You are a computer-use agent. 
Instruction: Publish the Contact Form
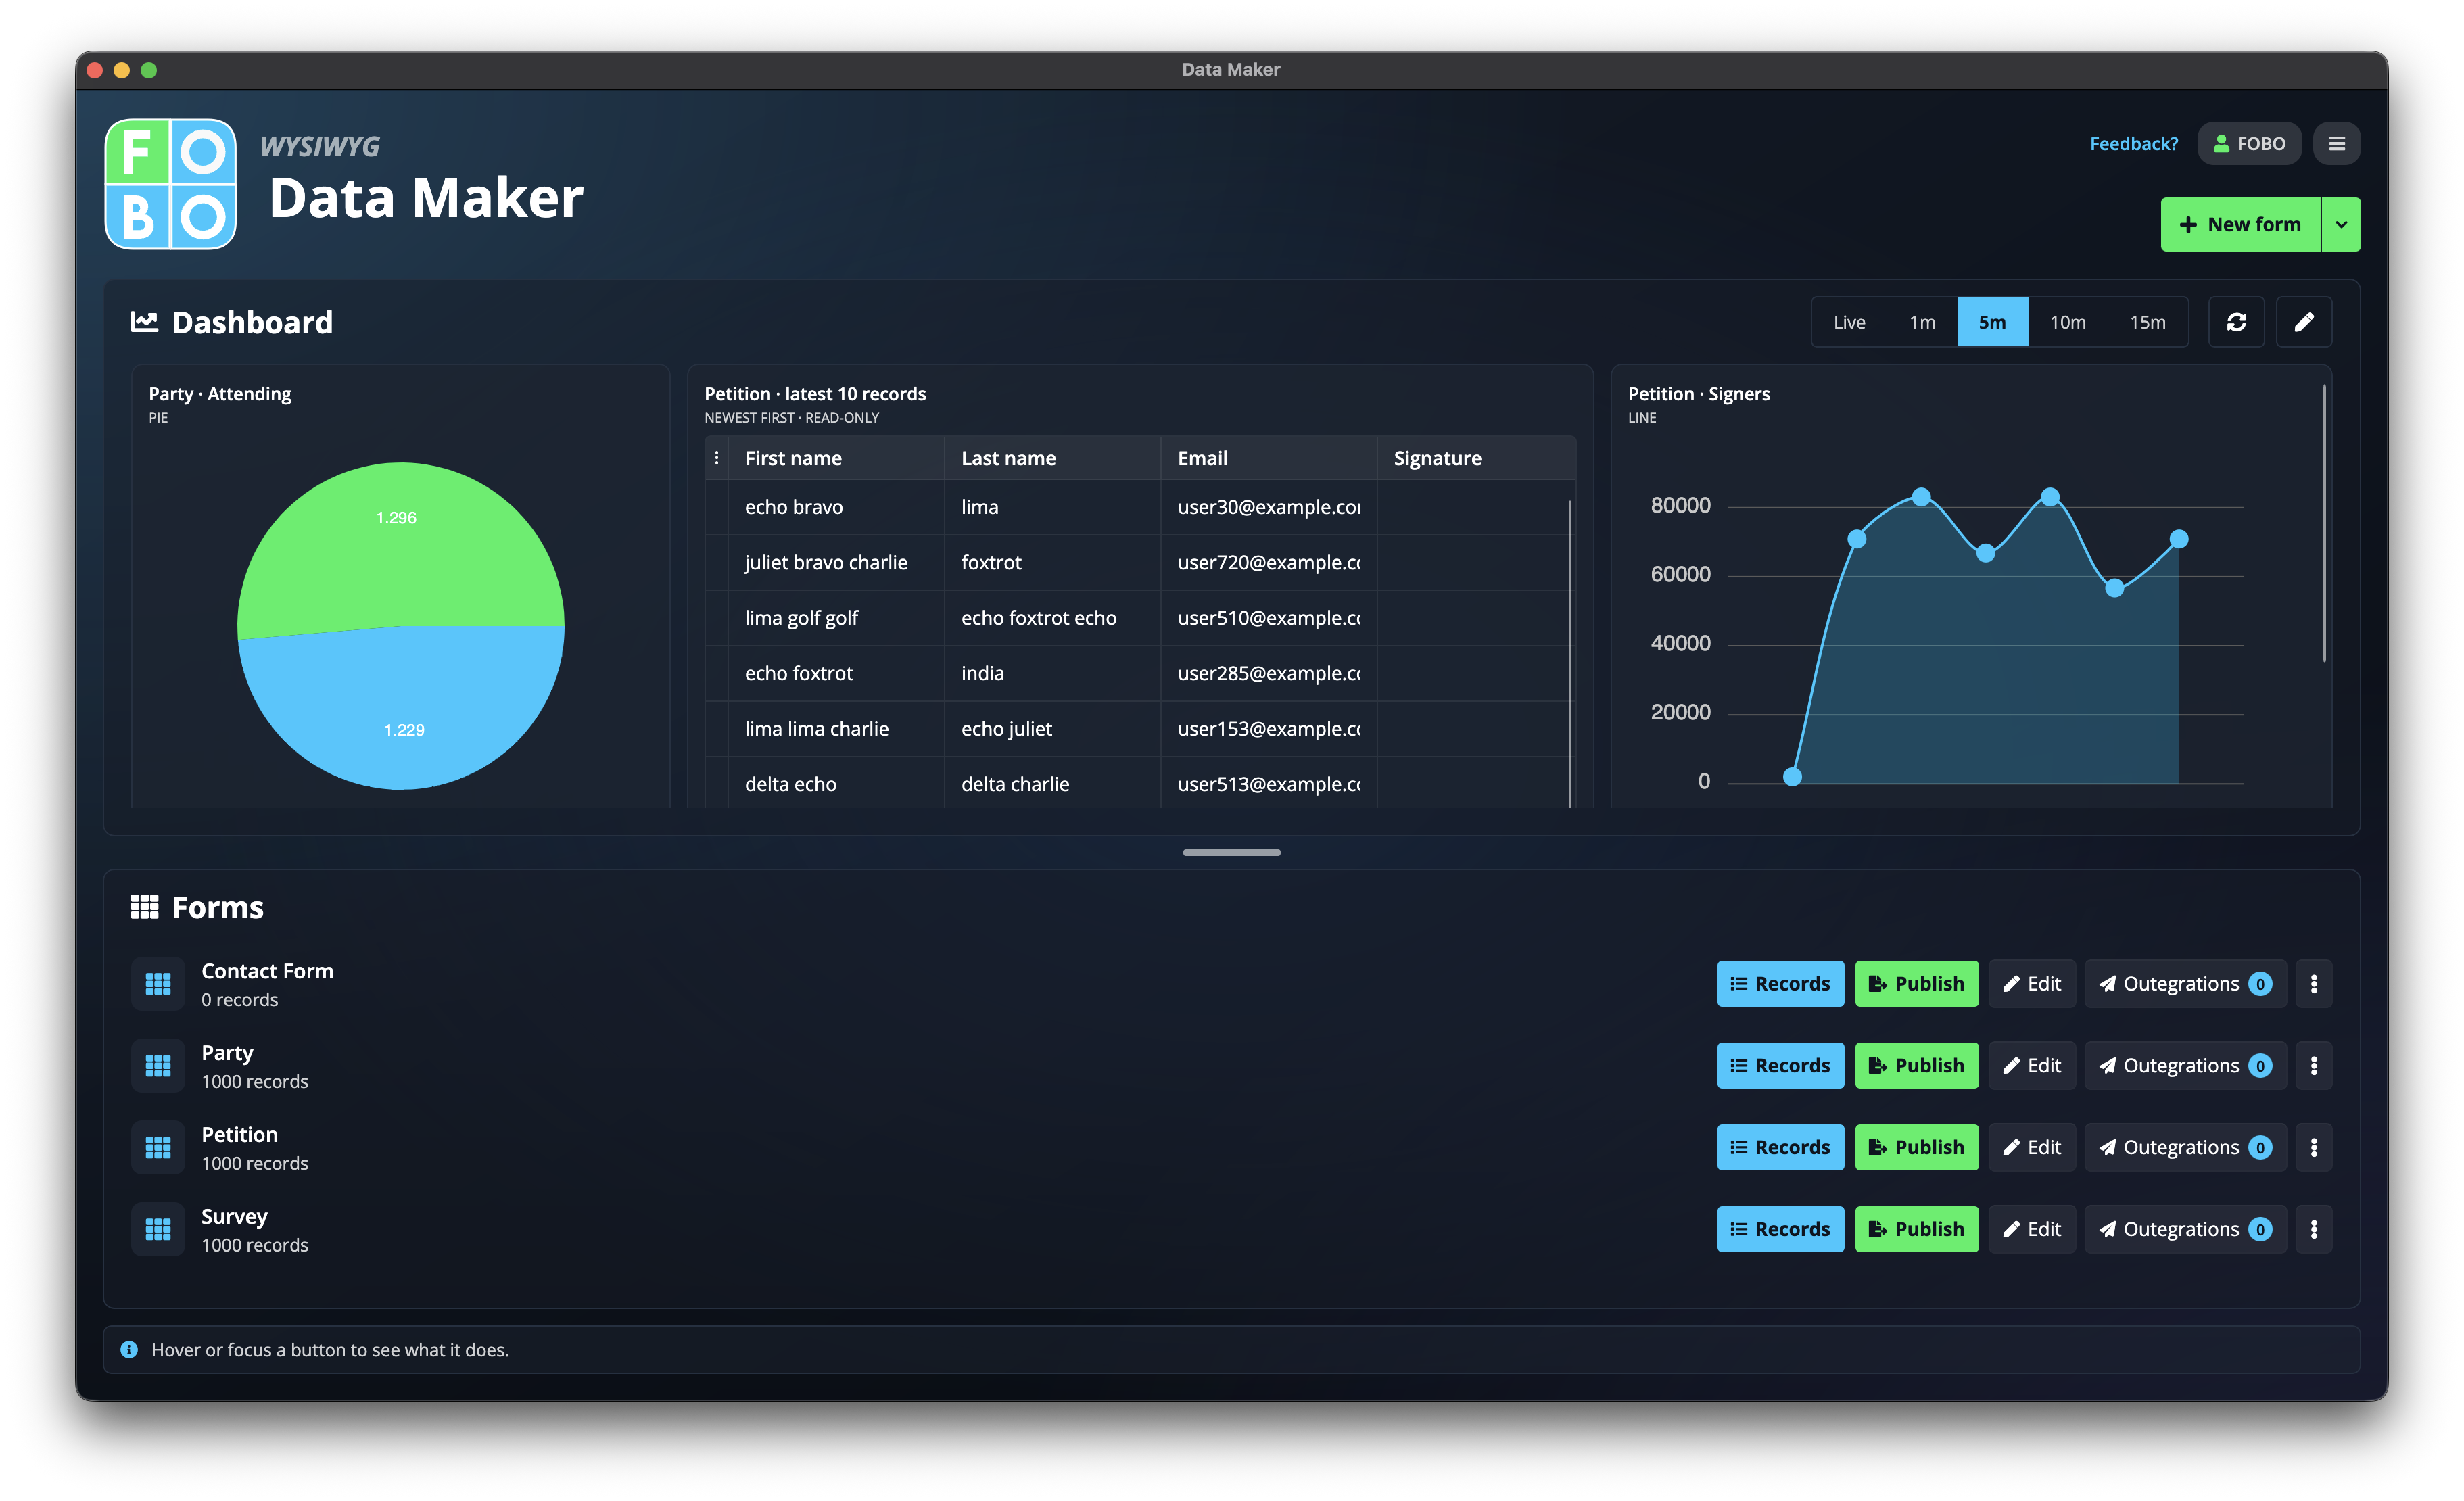point(1916,984)
